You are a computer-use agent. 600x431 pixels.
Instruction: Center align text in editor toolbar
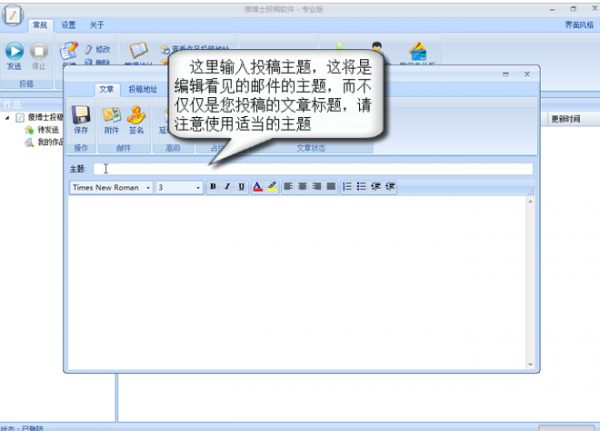point(302,186)
